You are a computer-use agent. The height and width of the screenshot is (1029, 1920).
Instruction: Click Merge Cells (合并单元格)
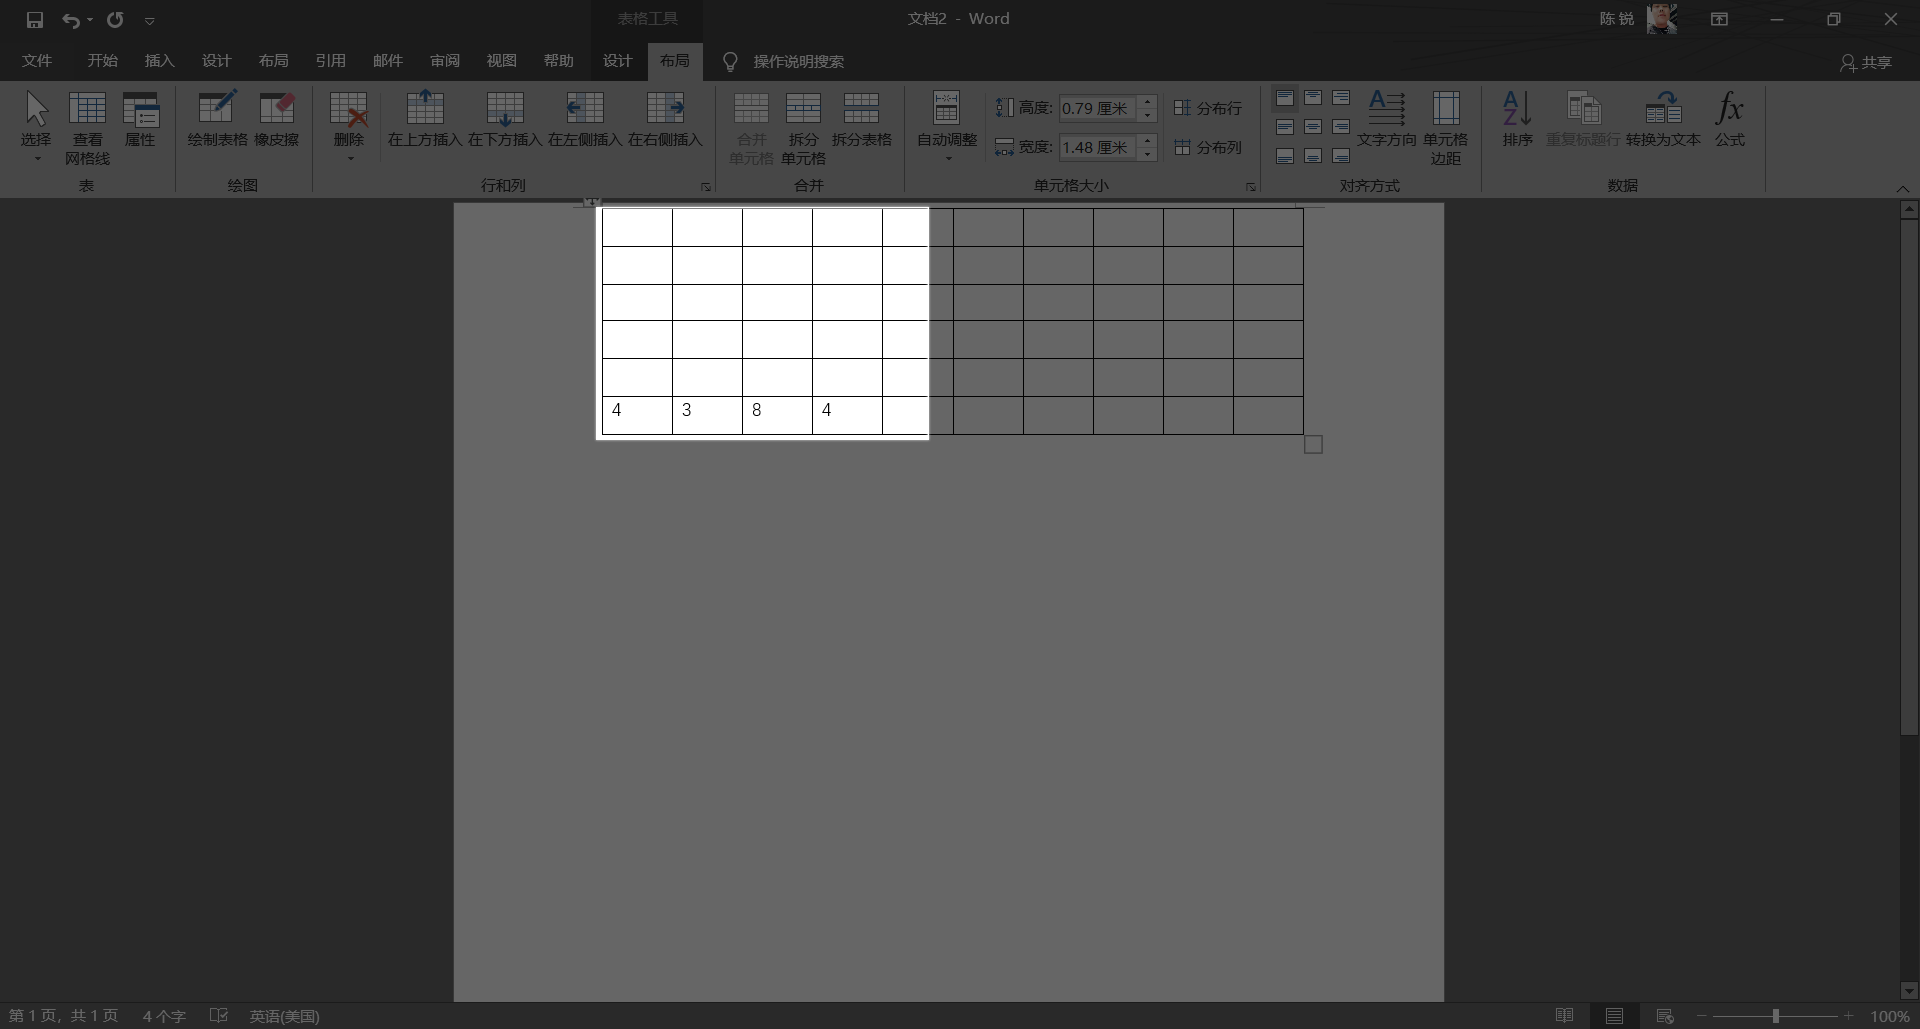coord(751,127)
